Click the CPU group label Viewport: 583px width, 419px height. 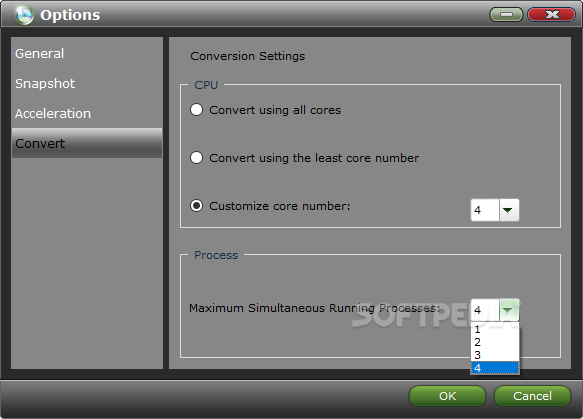(206, 85)
